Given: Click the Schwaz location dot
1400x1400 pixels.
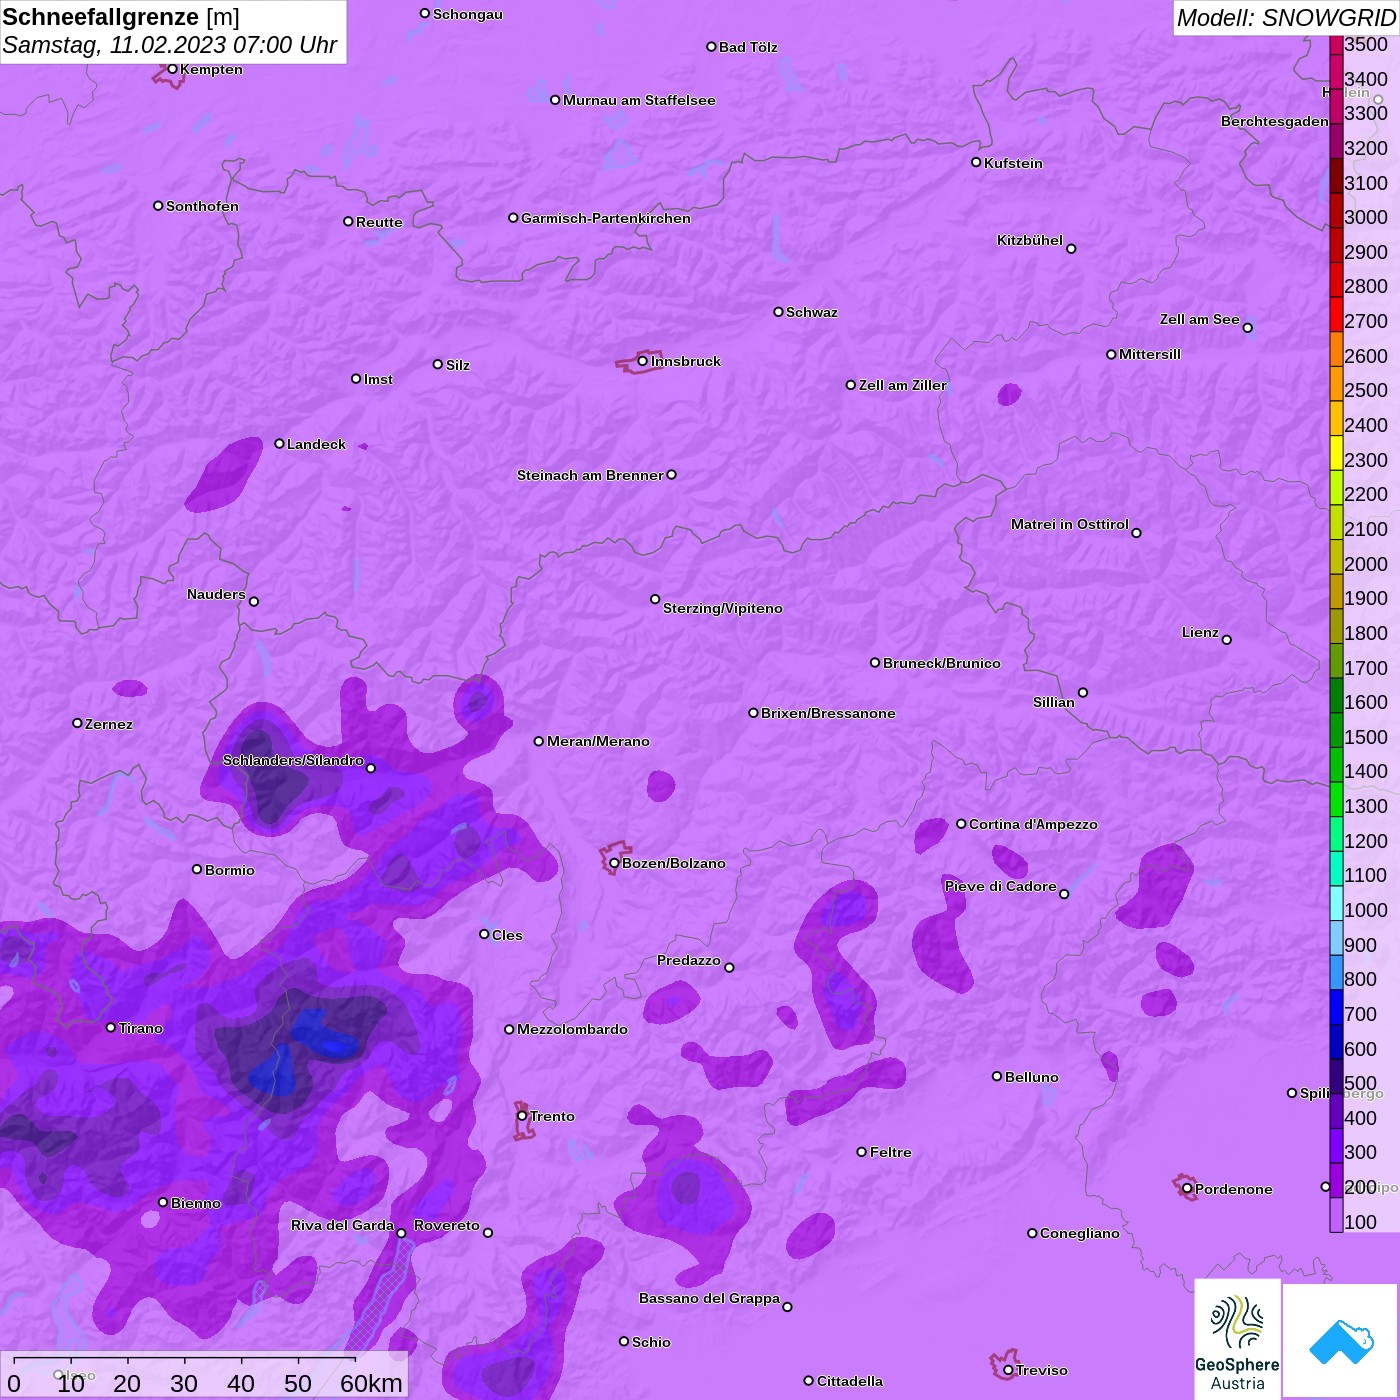Looking at the screenshot, I should tap(778, 312).
